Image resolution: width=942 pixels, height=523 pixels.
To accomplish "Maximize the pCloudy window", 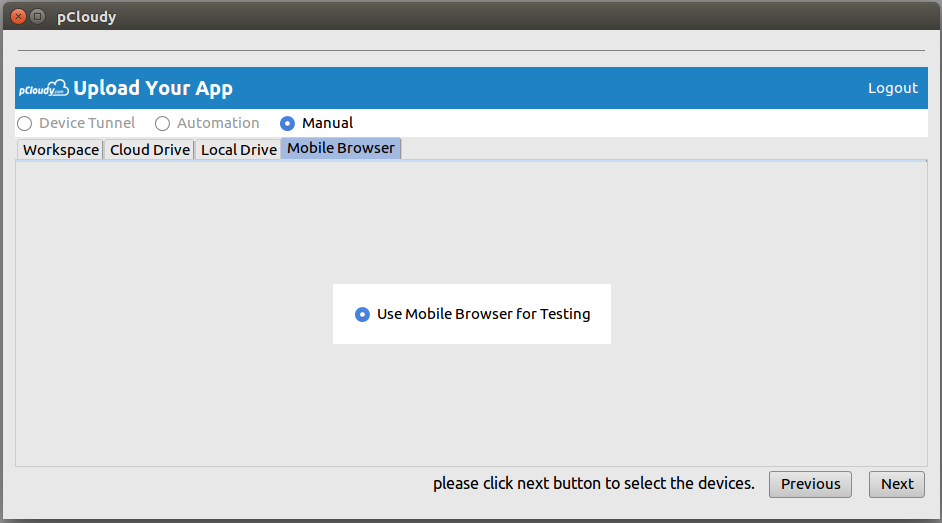I will (37, 16).
